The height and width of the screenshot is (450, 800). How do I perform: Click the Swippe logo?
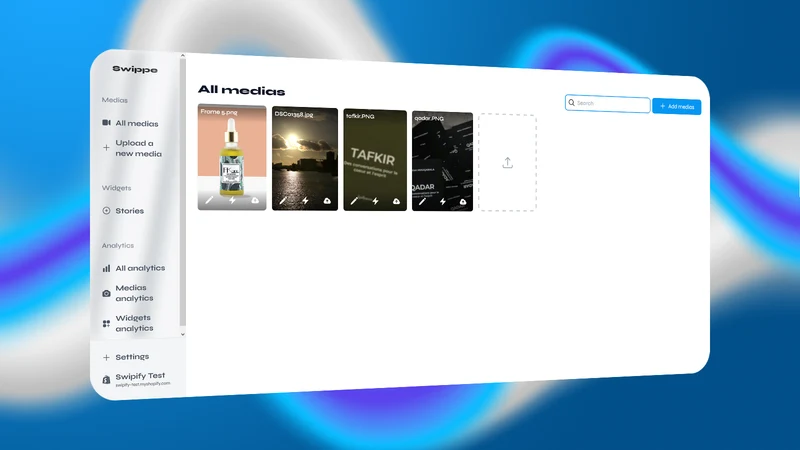click(x=135, y=69)
